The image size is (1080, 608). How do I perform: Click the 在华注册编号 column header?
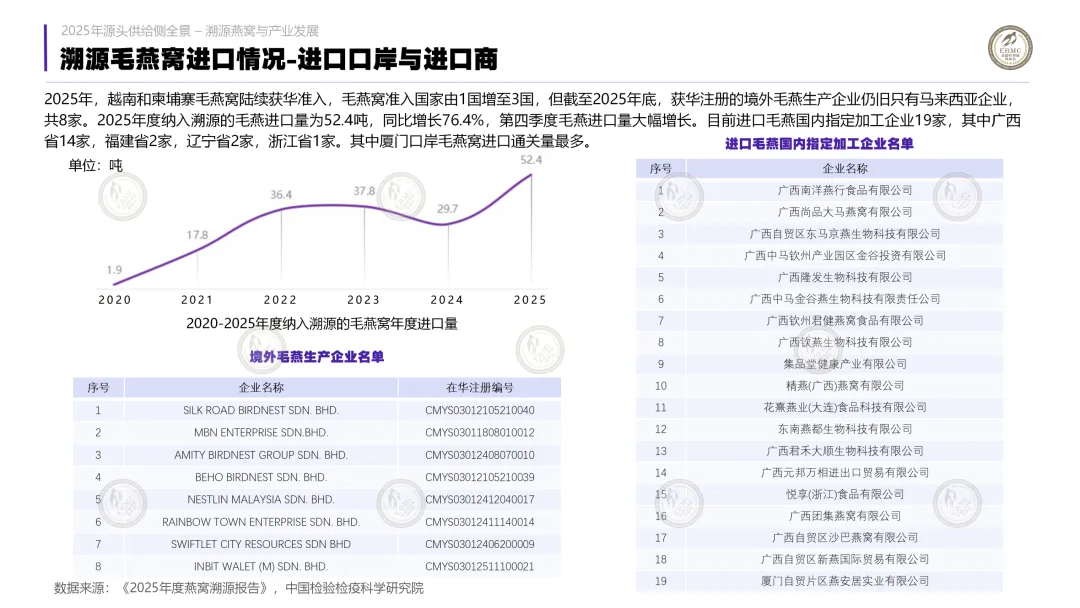click(479, 388)
